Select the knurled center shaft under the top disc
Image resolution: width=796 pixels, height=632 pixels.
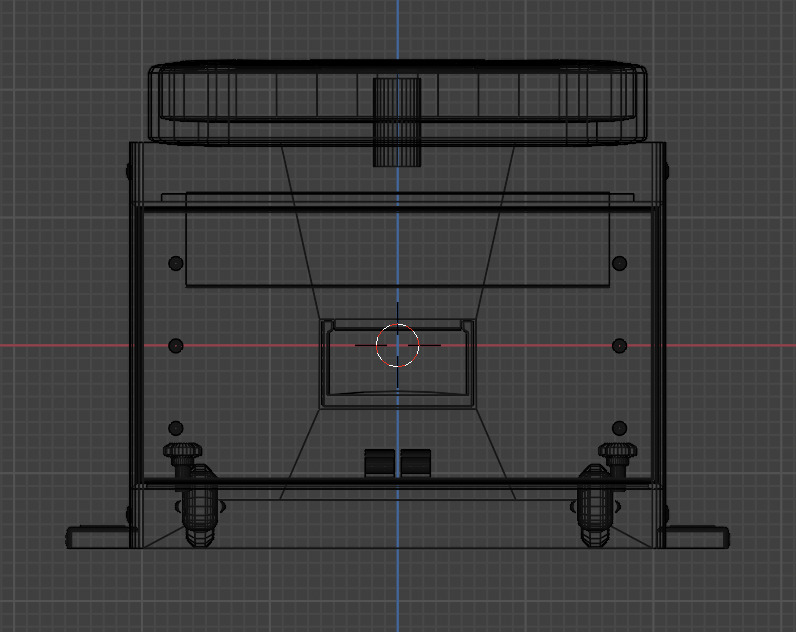[x=397, y=122]
